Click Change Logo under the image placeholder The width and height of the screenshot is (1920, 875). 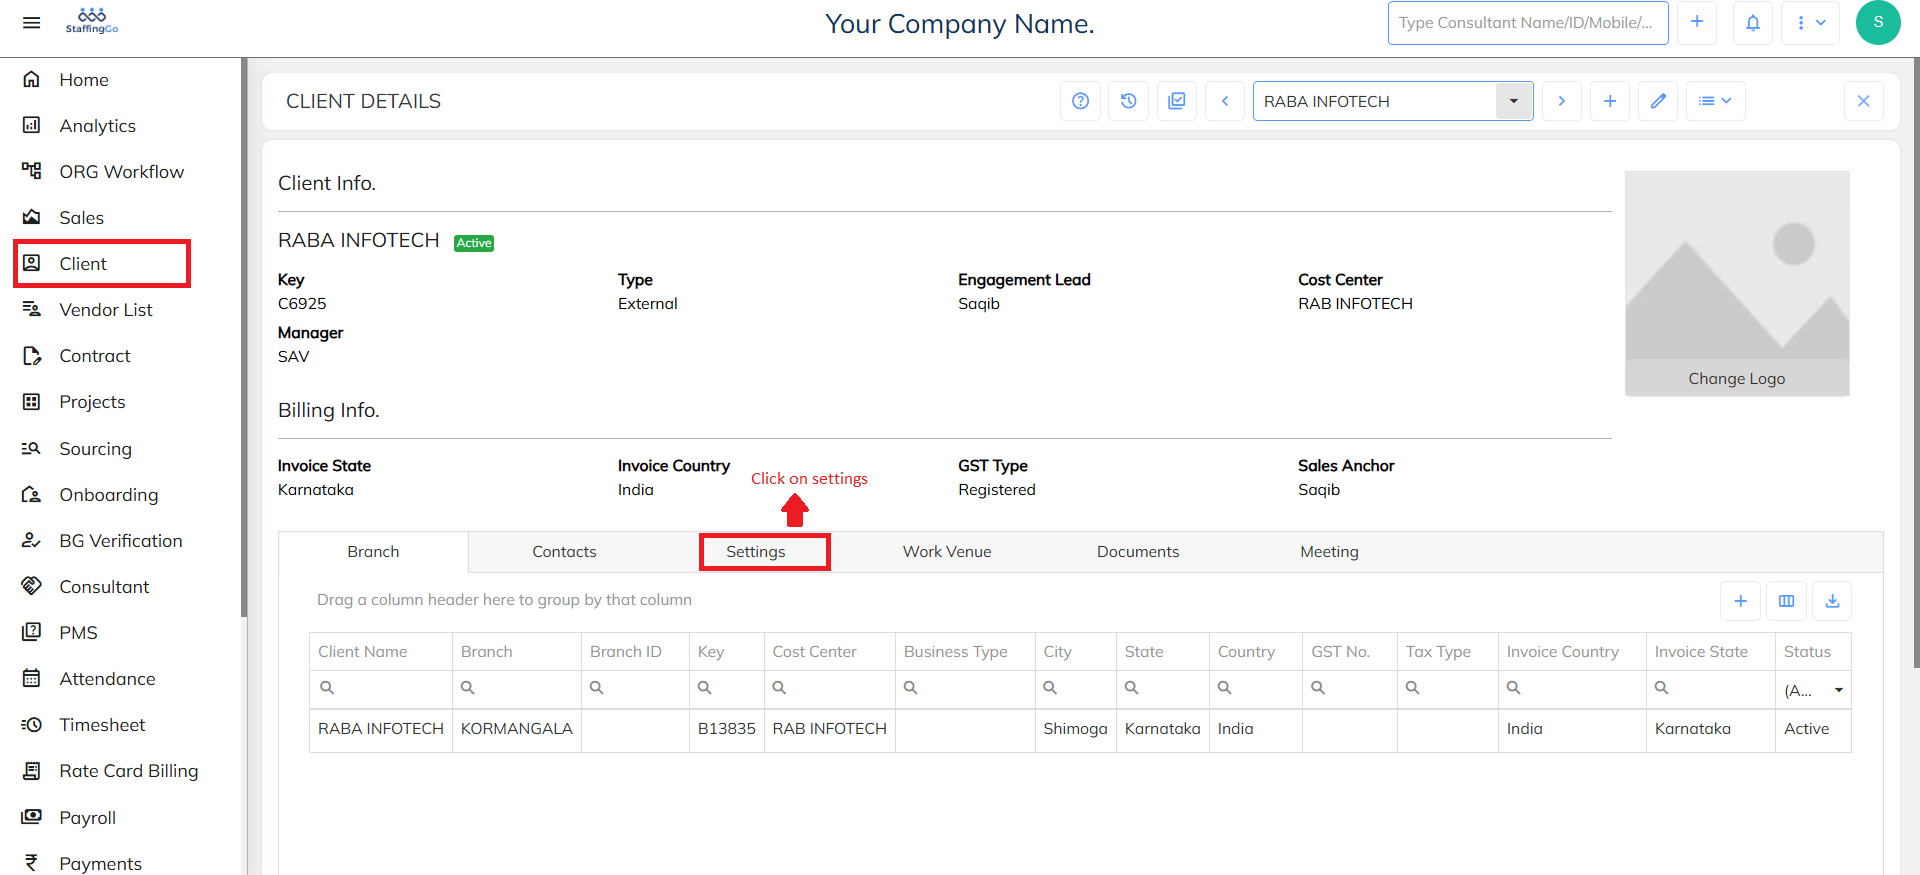[x=1737, y=379]
